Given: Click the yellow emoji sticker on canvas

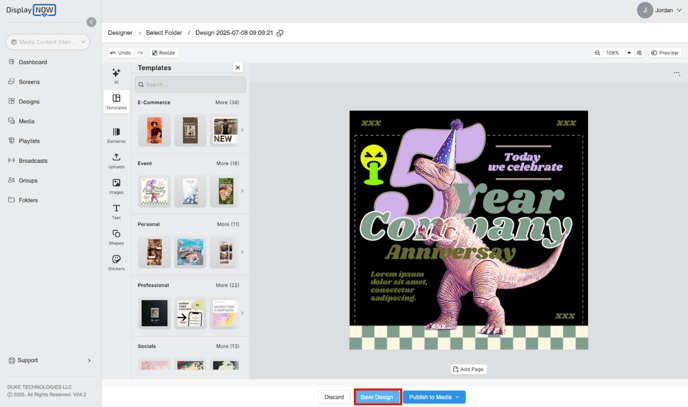Looking at the screenshot, I should (373, 164).
